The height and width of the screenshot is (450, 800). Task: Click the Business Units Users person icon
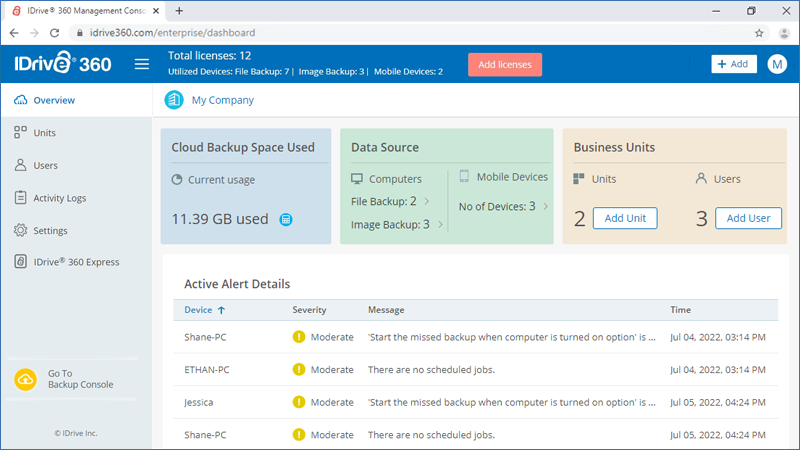[702, 178]
